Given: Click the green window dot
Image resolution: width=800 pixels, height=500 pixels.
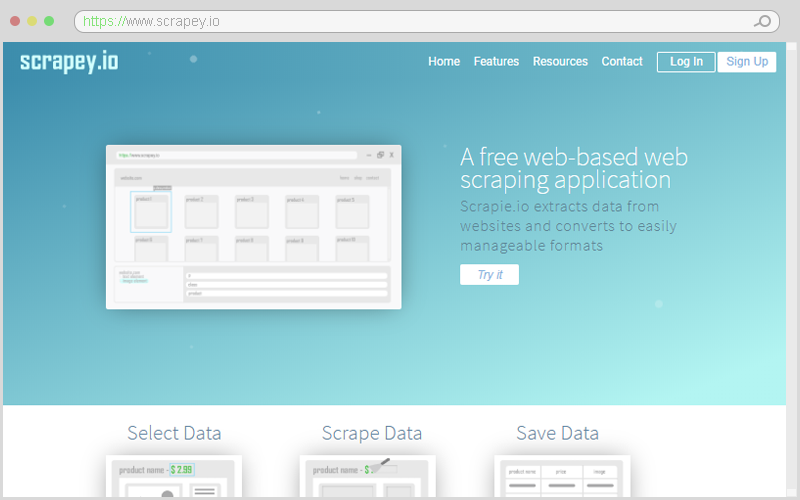Looking at the screenshot, I should pos(49,21).
